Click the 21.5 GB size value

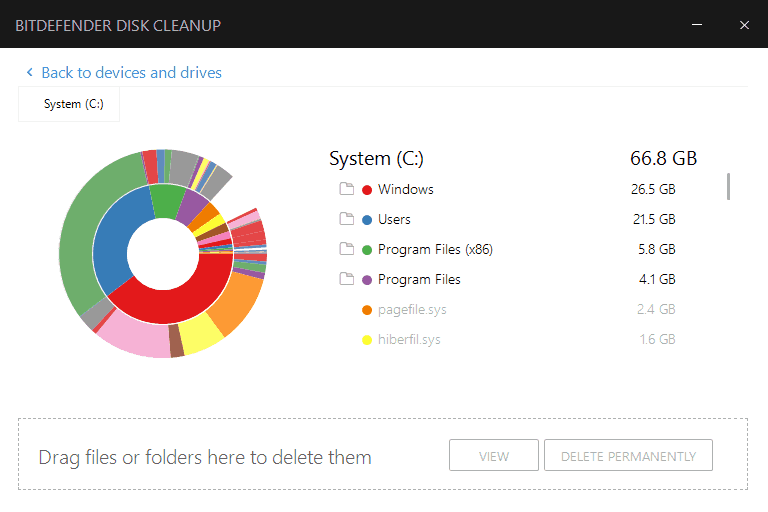tap(654, 219)
